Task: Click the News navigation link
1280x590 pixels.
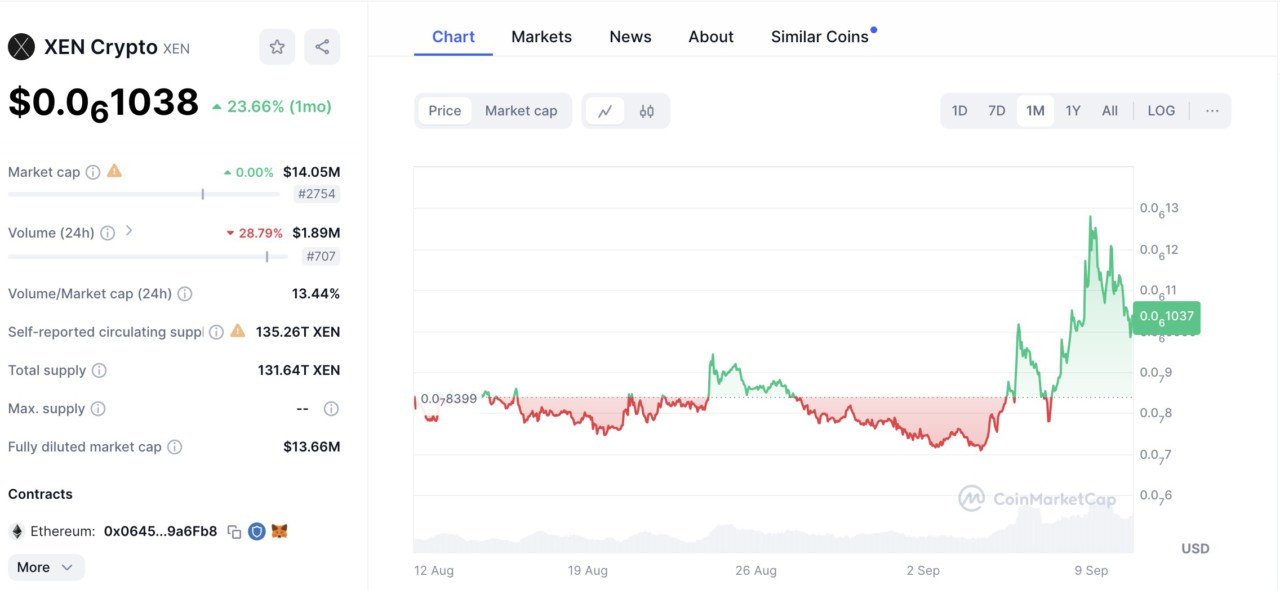Action: [630, 36]
